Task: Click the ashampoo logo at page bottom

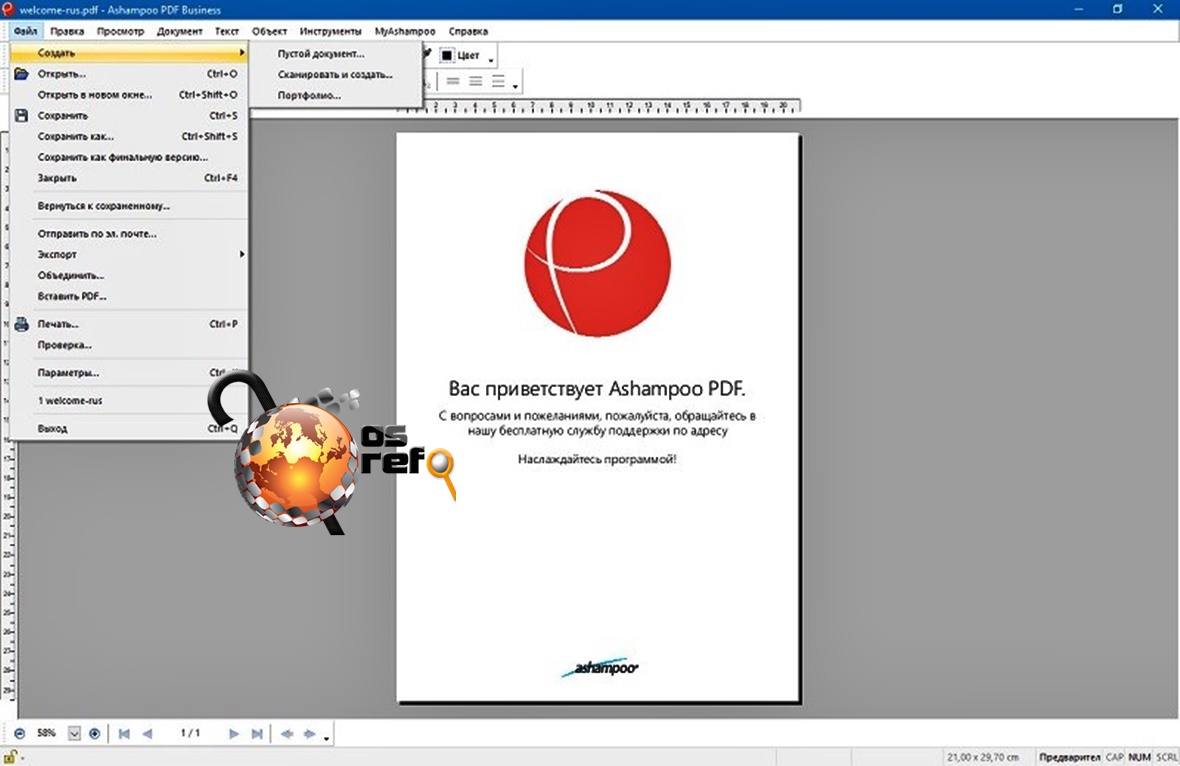Action: tap(600, 667)
